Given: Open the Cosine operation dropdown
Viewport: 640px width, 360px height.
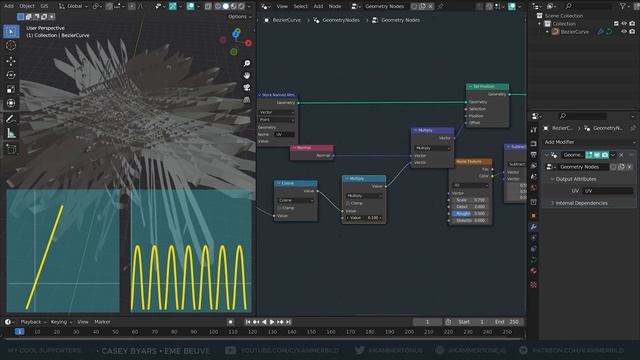Looking at the screenshot, I should (296, 200).
